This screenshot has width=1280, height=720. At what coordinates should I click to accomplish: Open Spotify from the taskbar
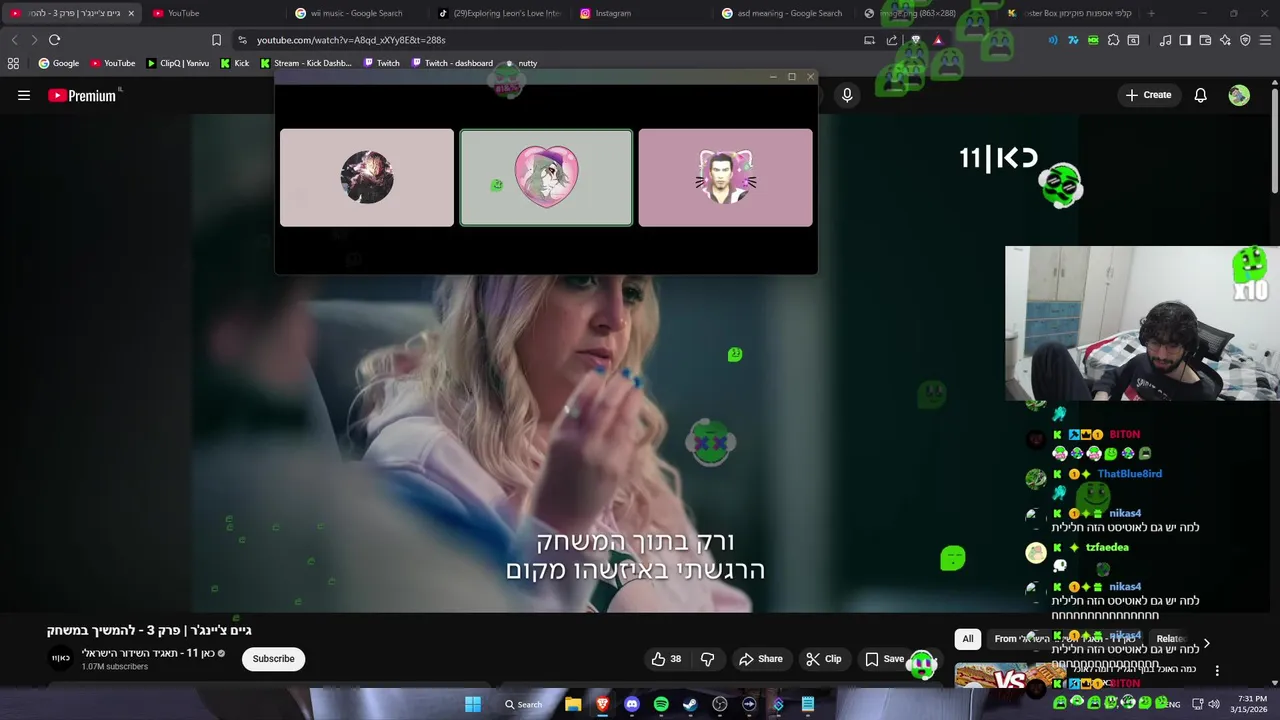click(x=661, y=704)
